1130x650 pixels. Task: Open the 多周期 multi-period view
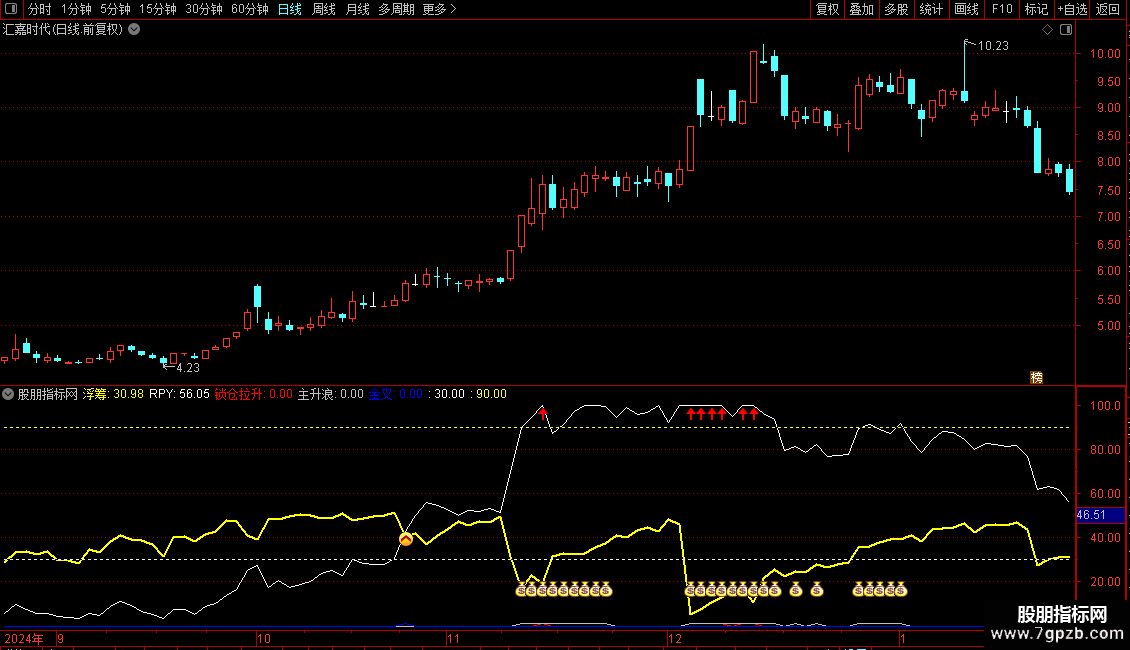coord(396,9)
